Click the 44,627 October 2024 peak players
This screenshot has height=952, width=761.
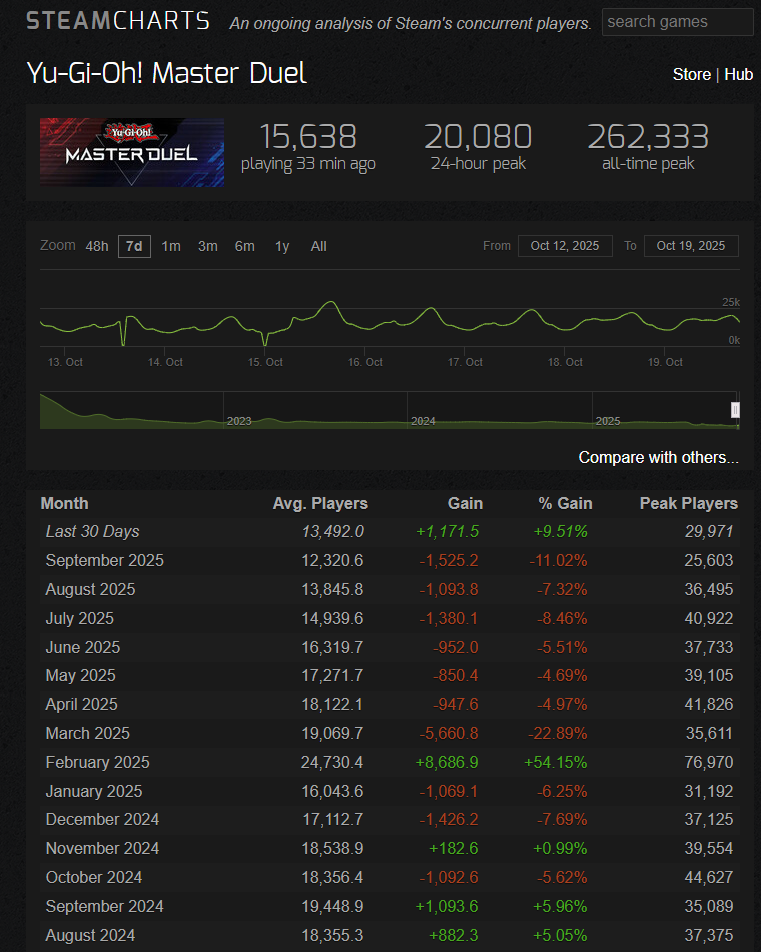[x=709, y=877]
